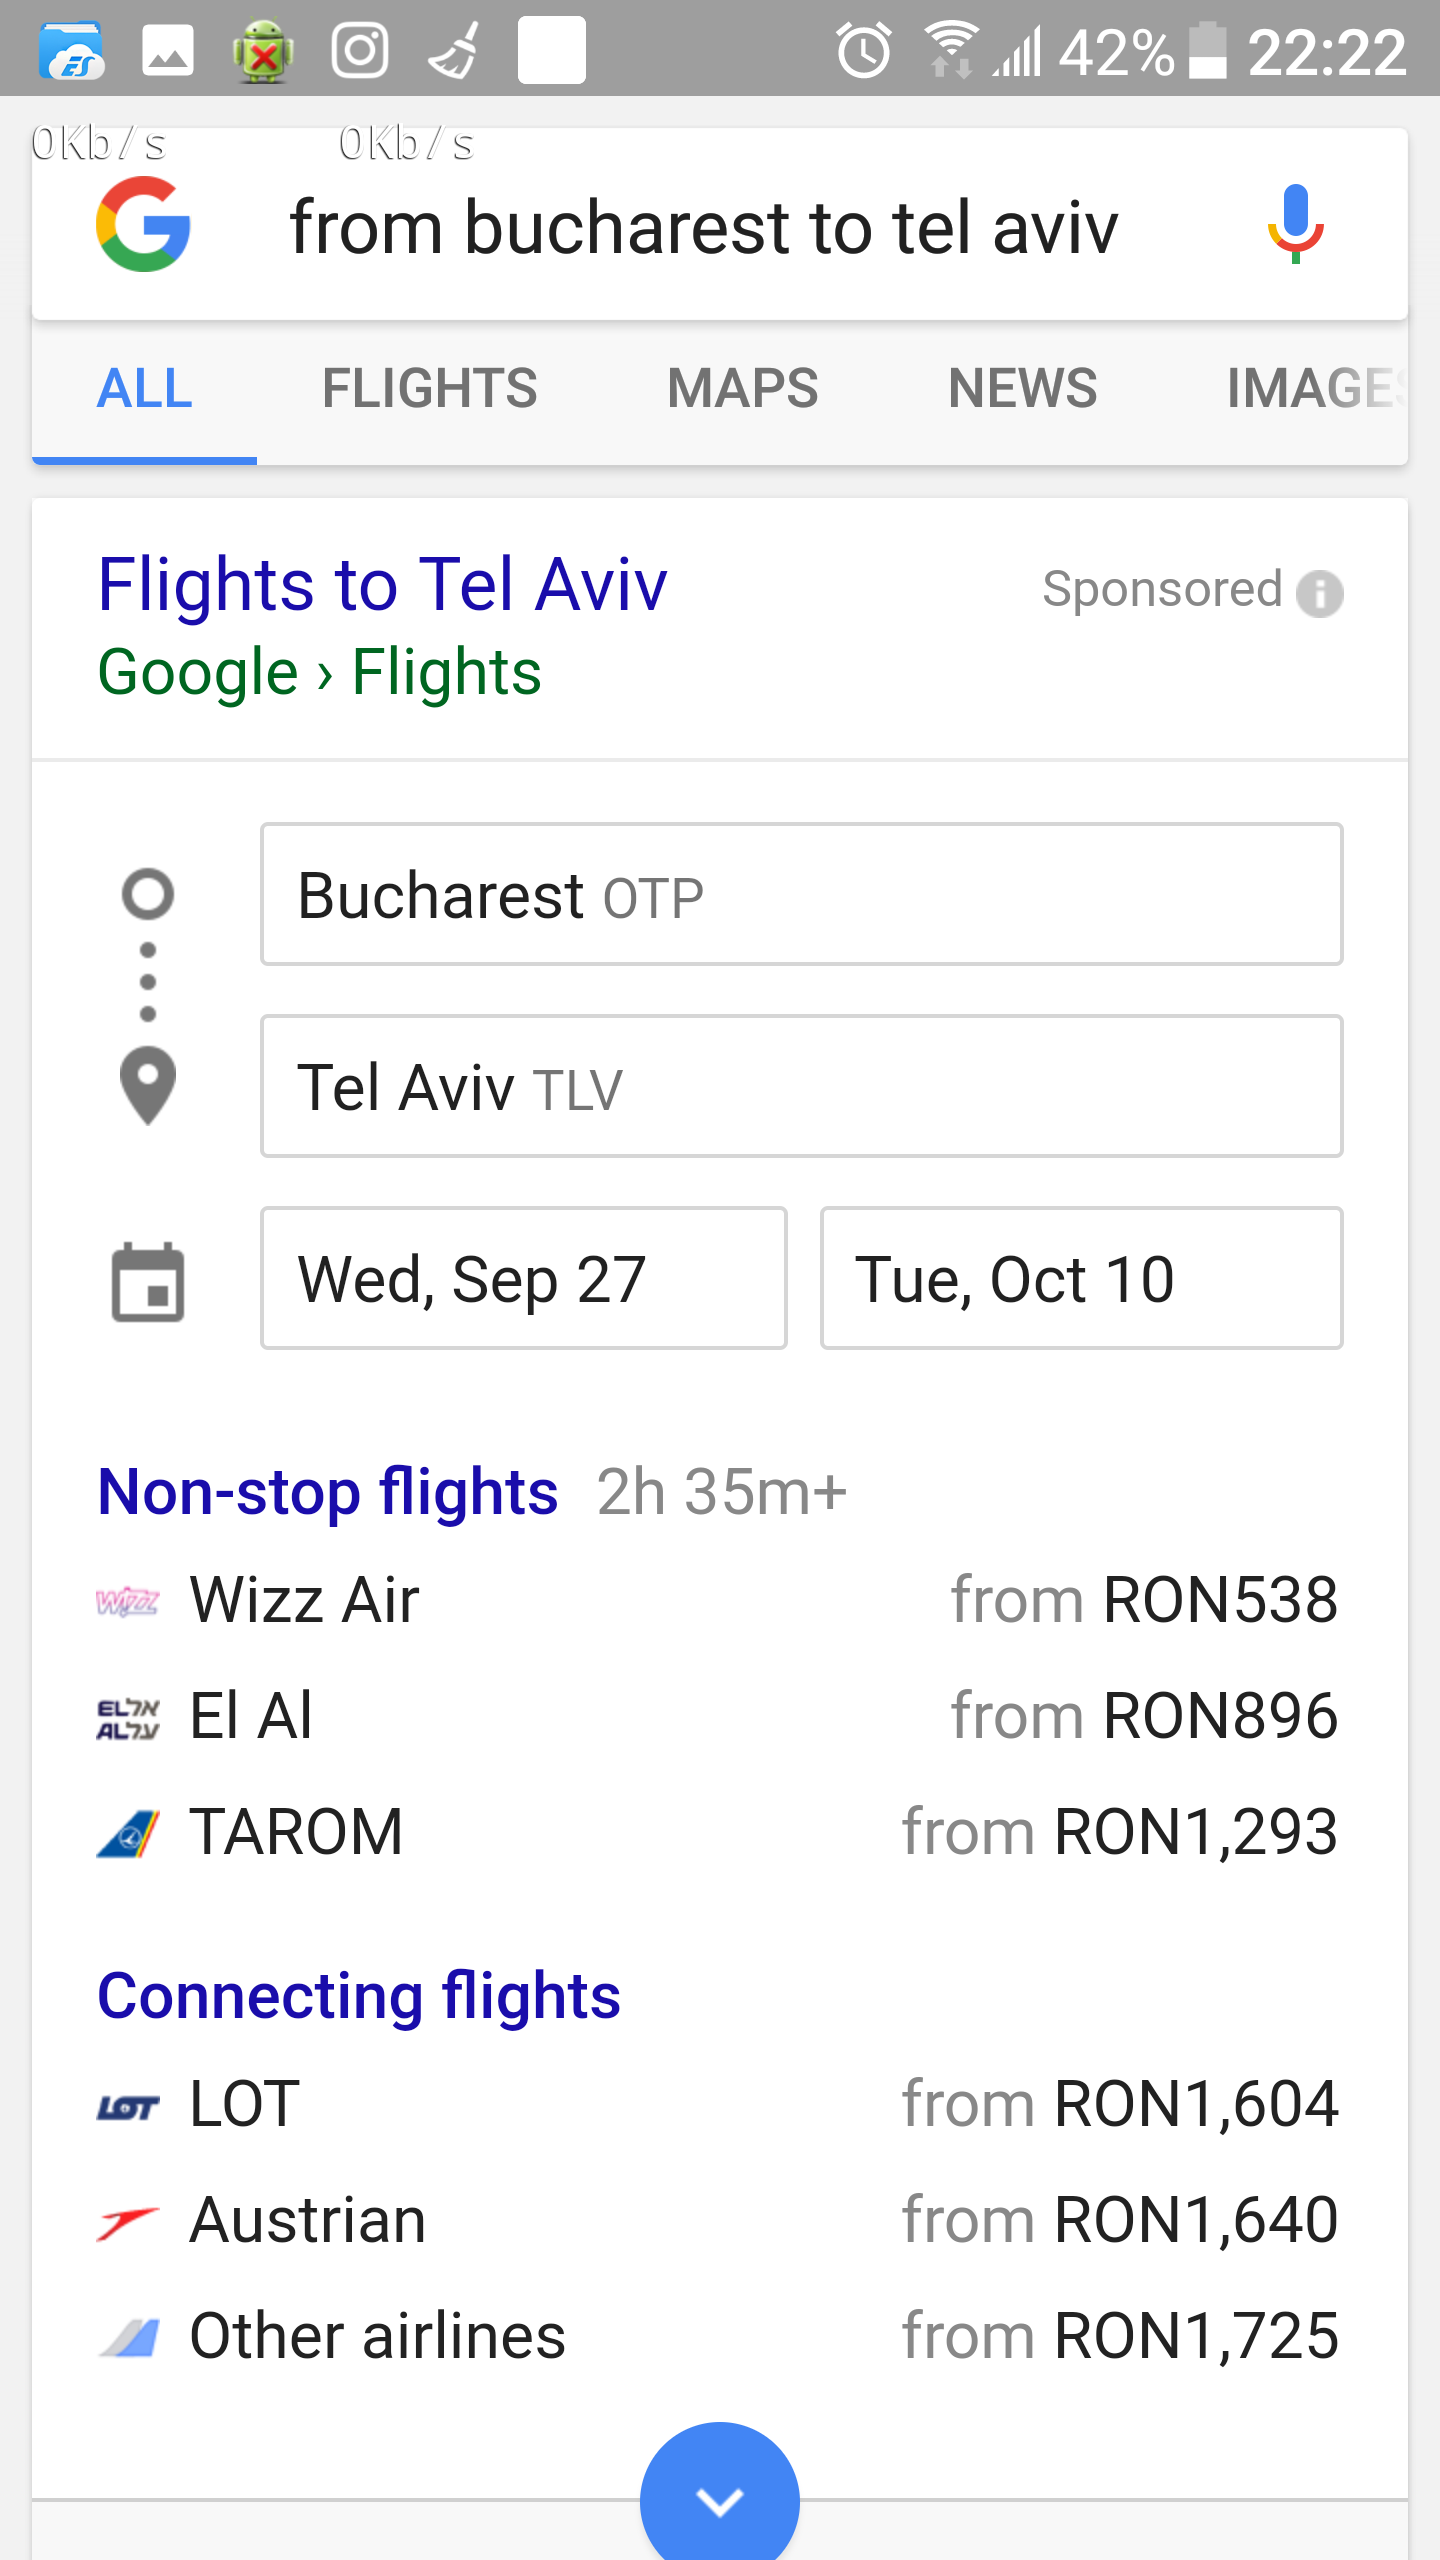Open the NEWS tab
Viewport: 1440px width, 2560px height.
pyautogui.click(x=1022, y=388)
